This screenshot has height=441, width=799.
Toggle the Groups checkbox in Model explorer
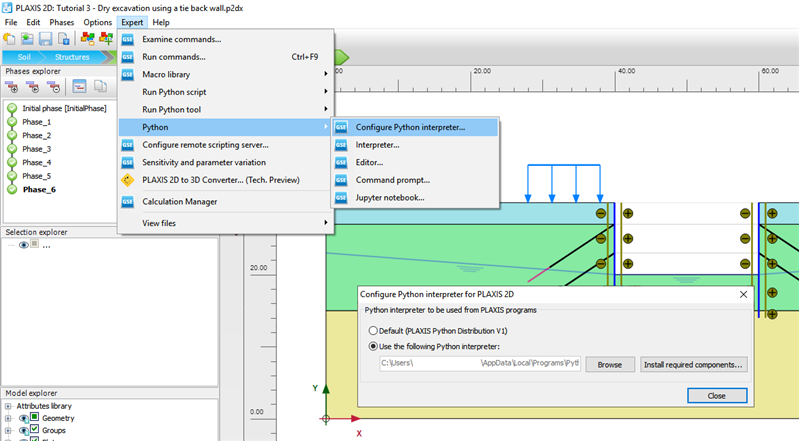(x=35, y=429)
